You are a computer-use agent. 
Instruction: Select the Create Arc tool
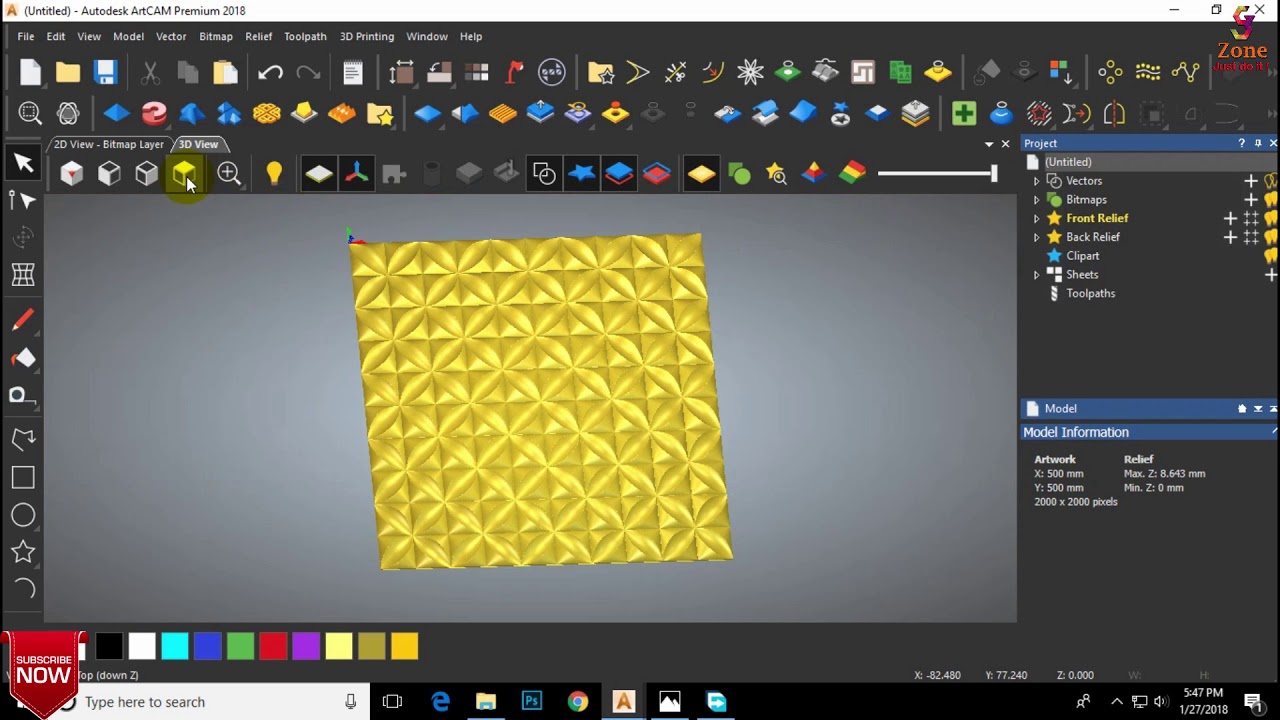pyautogui.click(x=23, y=589)
